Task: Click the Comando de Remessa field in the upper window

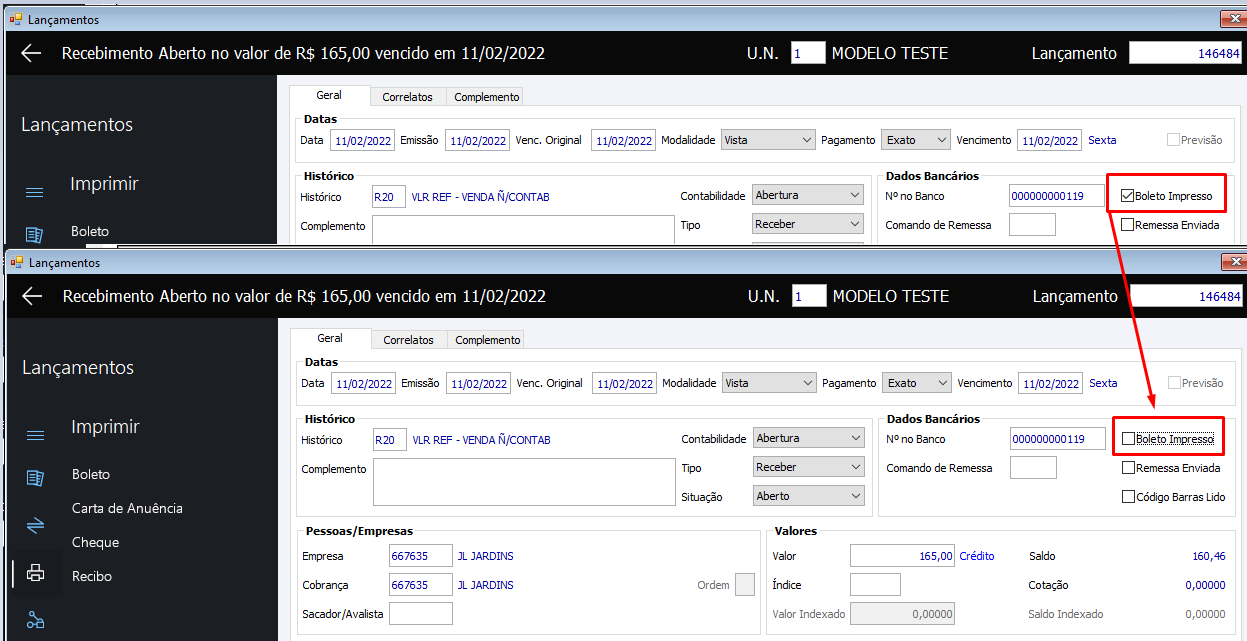Action: [x=1032, y=225]
